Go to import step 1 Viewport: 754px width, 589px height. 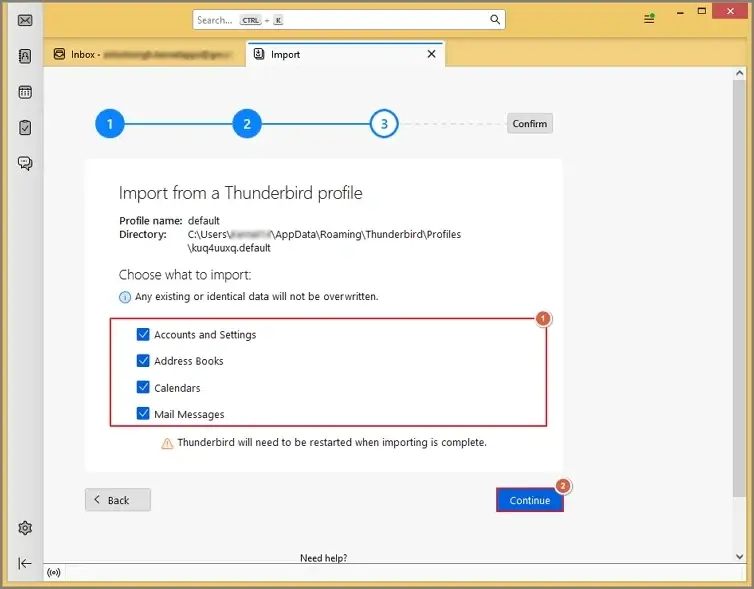[x=110, y=124]
